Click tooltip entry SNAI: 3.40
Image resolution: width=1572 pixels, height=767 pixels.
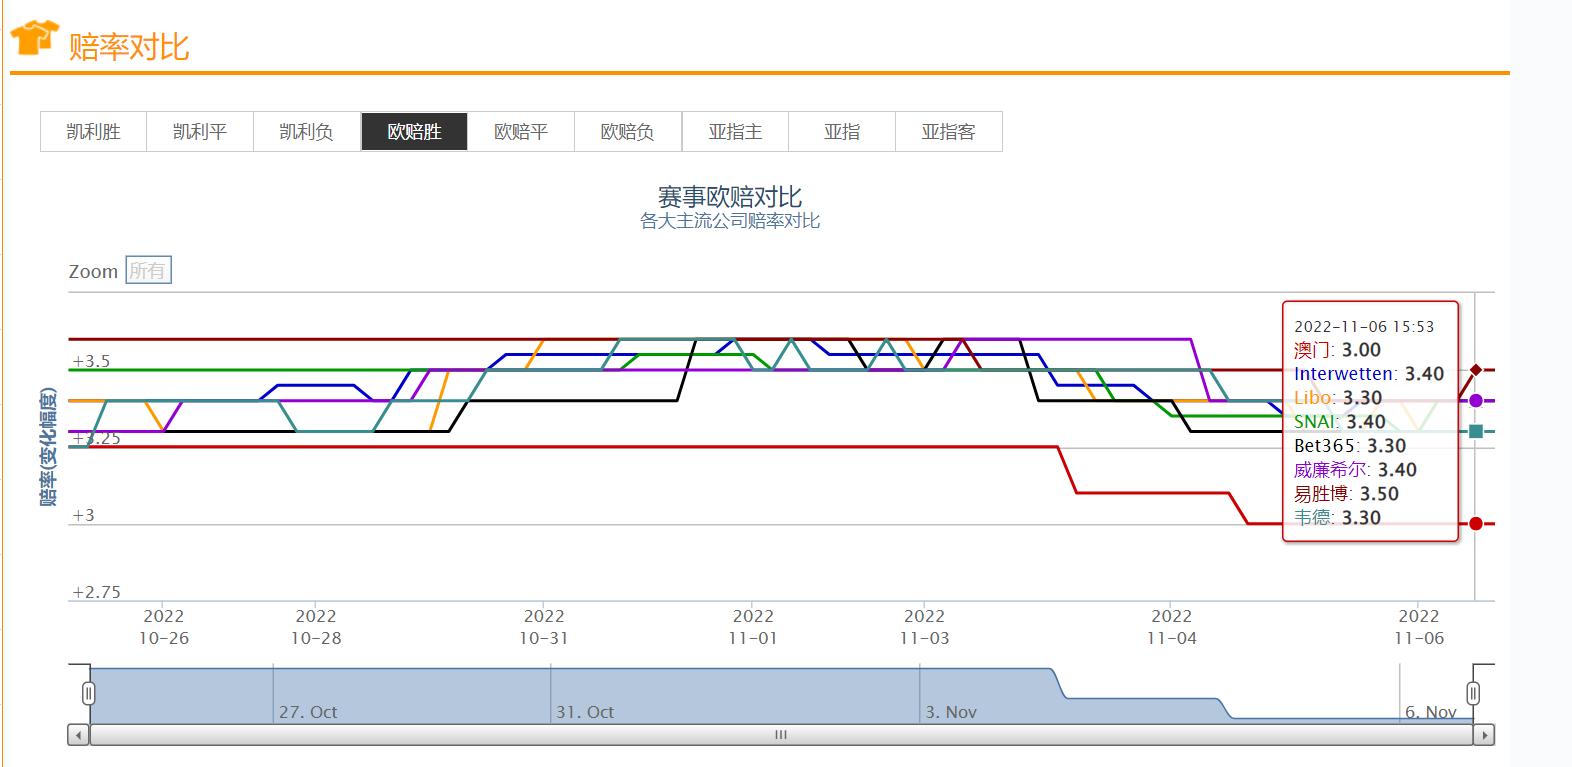tap(1340, 422)
